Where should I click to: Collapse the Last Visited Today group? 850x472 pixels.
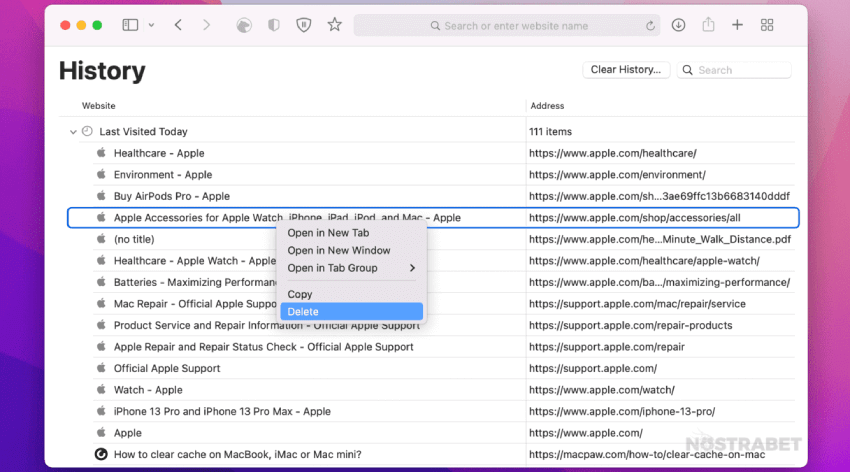73,132
